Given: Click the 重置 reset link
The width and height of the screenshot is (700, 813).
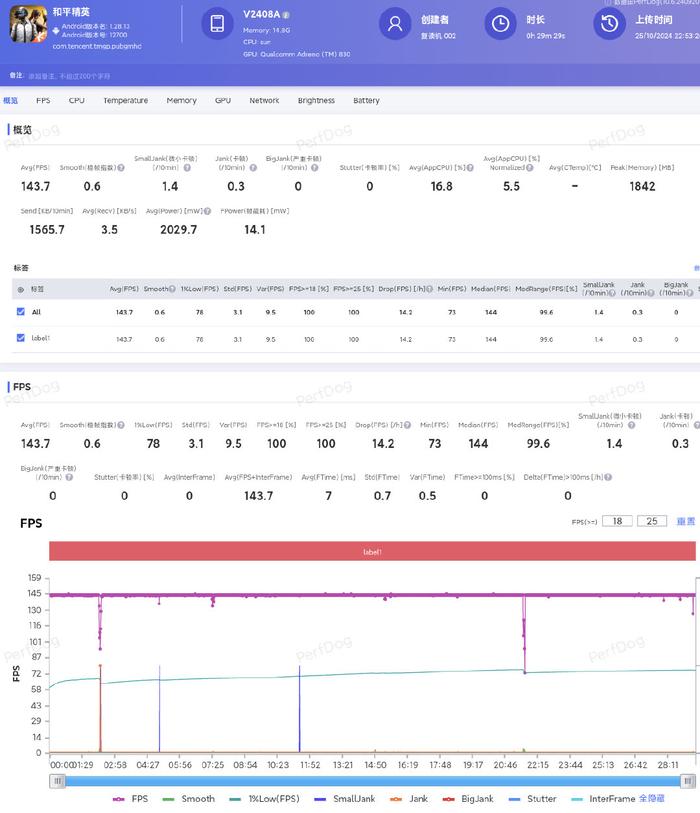Looking at the screenshot, I should 685,521.
